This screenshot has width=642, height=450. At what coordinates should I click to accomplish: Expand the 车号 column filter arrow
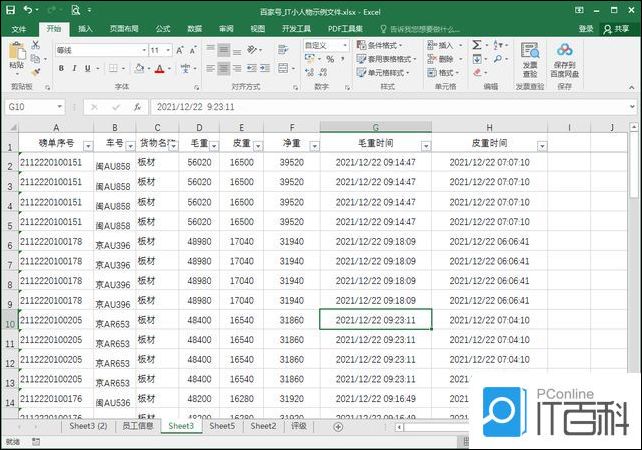[x=128, y=146]
